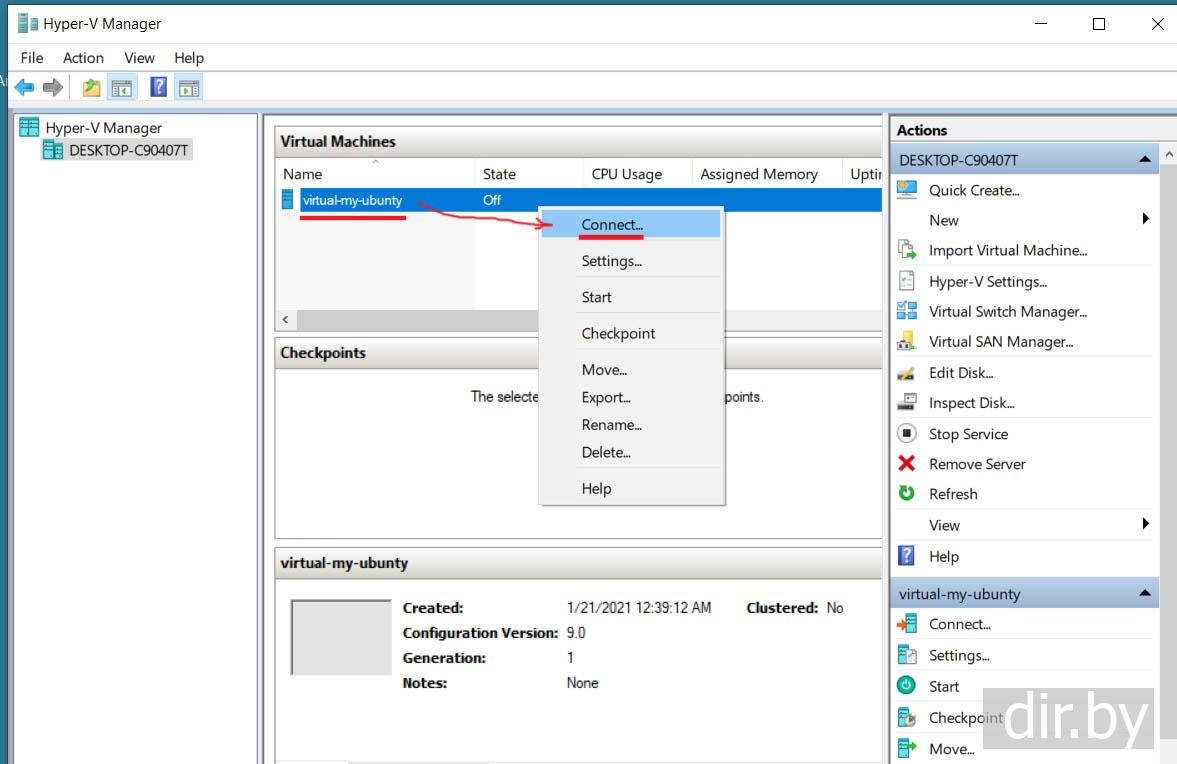
Task: Expand the View submenu arrow in Actions
Action: coord(1145,525)
